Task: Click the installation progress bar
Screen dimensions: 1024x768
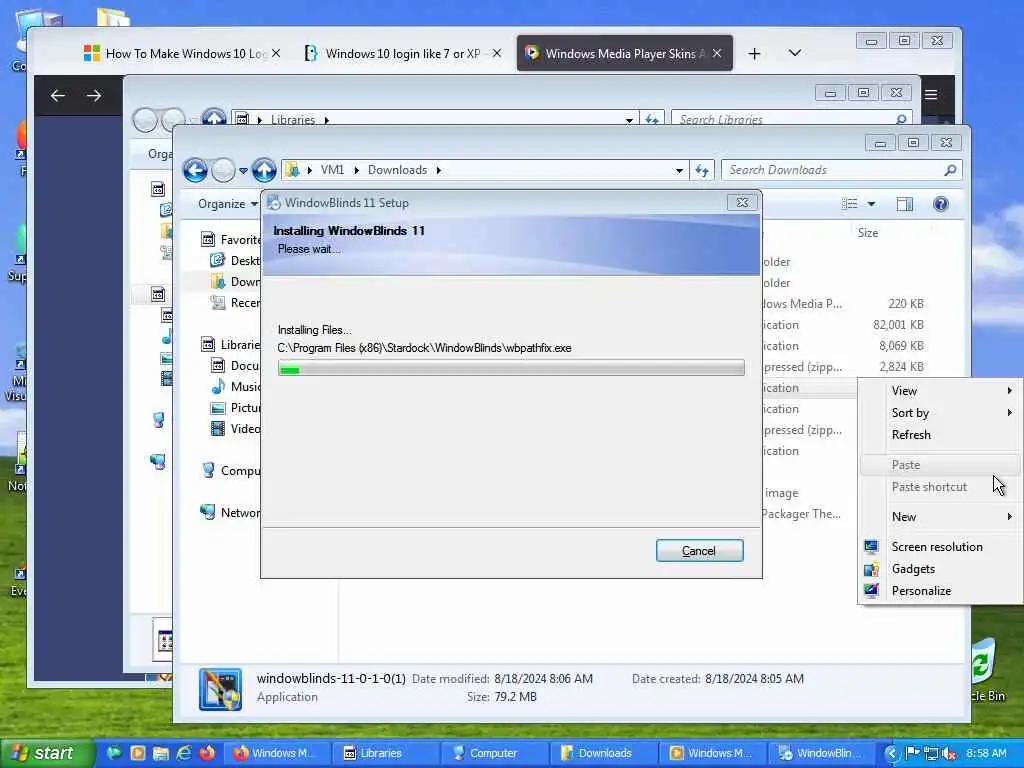Action: (x=511, y=368)
